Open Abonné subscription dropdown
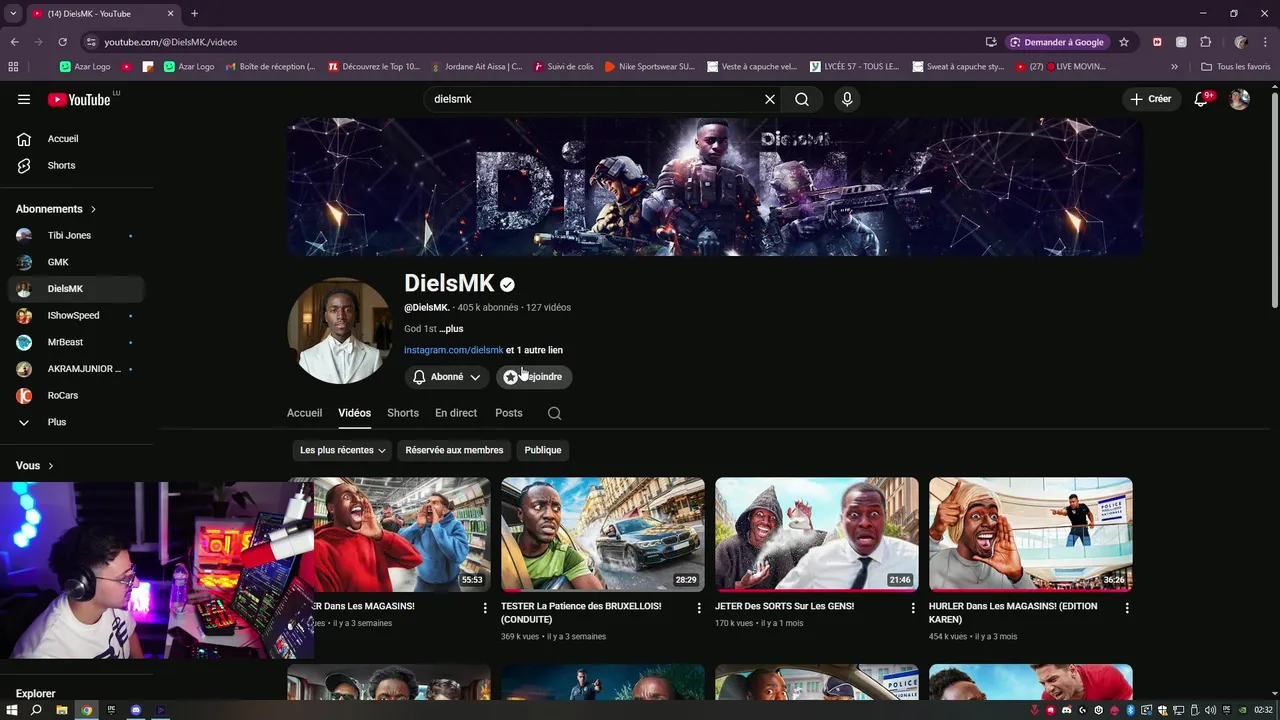 (x=446, y=377)
